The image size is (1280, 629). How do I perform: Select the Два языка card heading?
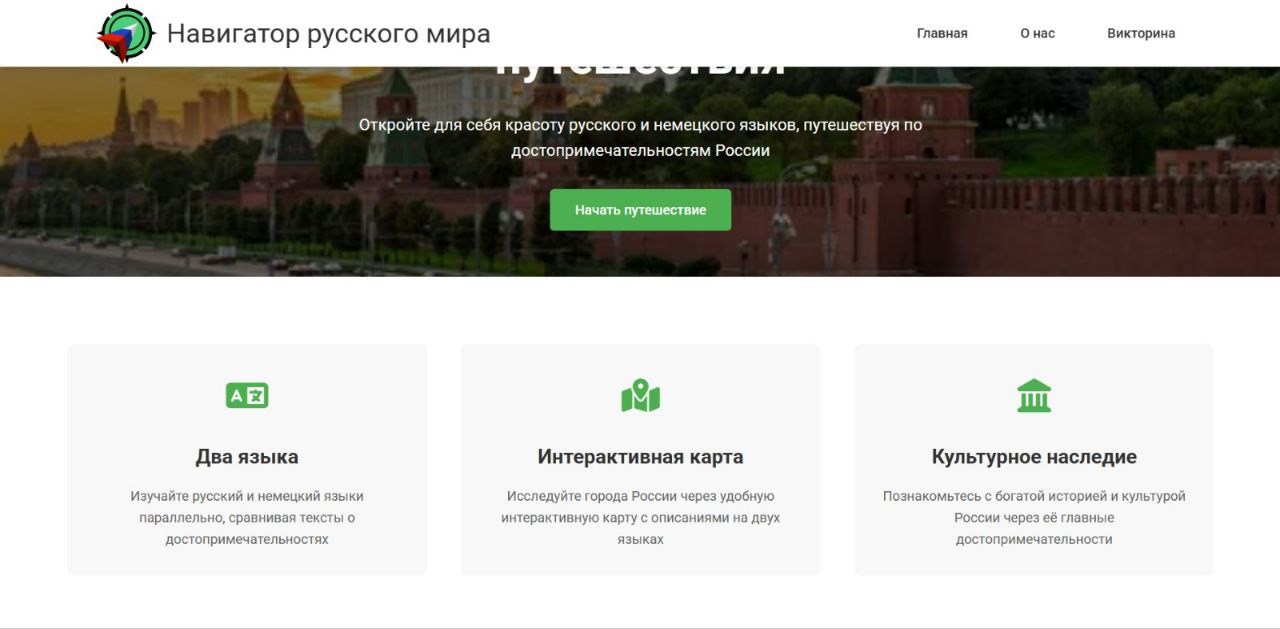click(247, 457)
